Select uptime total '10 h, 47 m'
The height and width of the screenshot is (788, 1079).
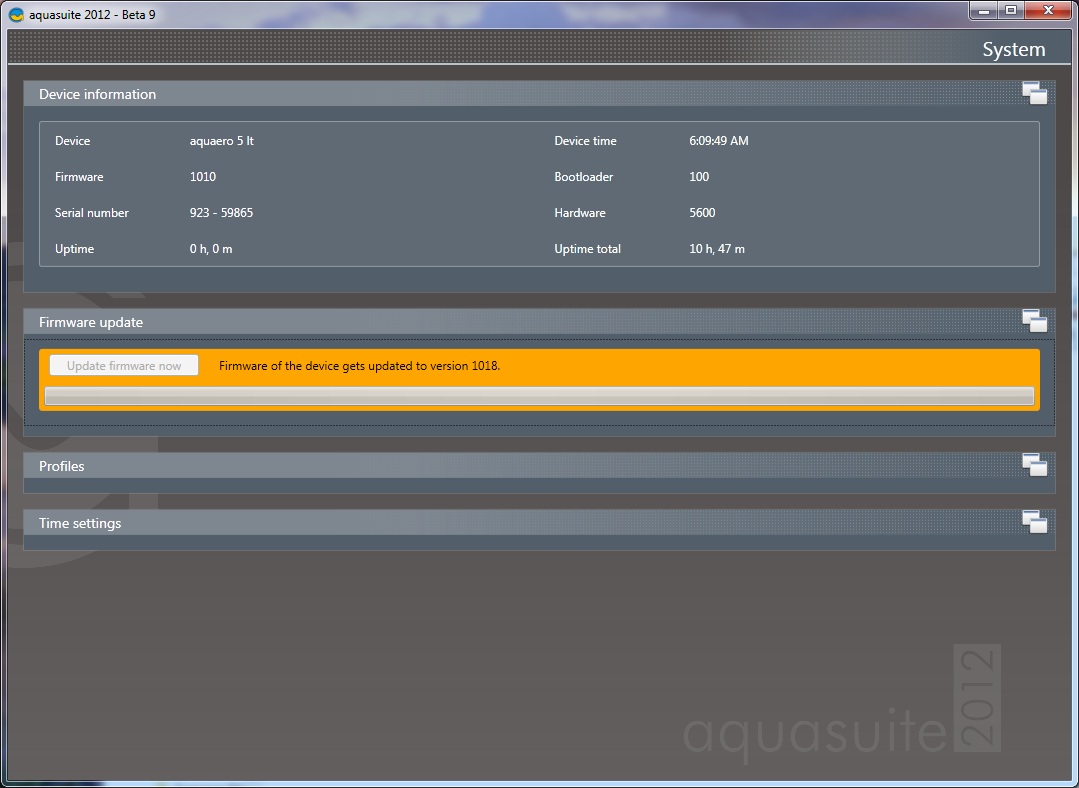tap(717, 248)
